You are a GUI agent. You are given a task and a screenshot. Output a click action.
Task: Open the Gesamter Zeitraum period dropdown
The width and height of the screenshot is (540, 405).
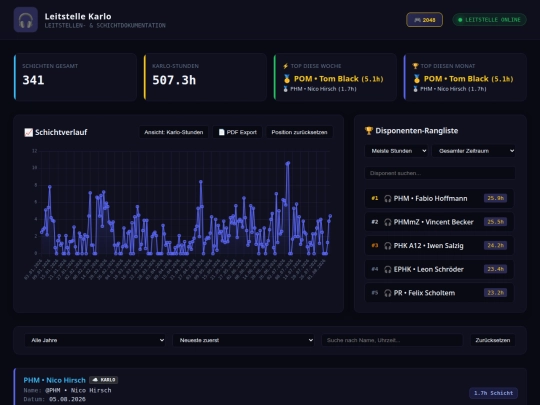(474, 151)
